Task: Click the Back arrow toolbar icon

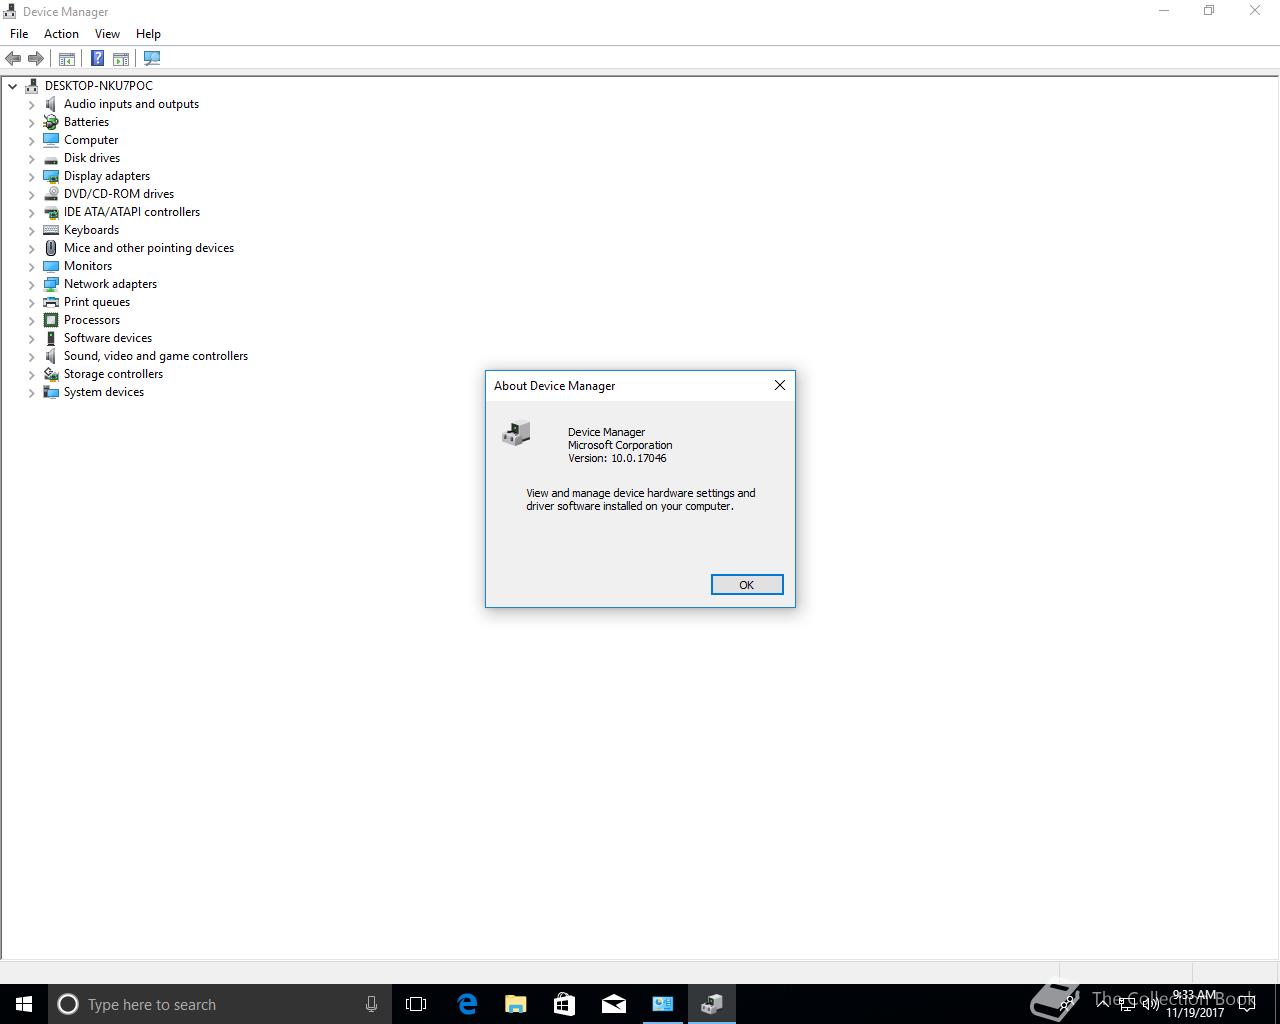Action: [x=13, y=59]
